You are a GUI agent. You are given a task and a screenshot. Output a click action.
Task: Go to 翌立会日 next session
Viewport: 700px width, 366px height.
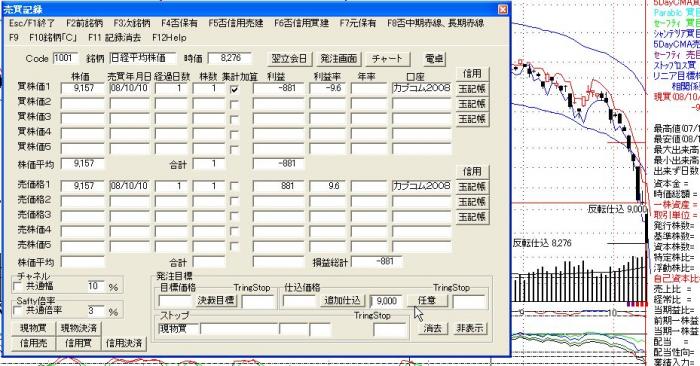pyautogui.click(x=289, y=58)
